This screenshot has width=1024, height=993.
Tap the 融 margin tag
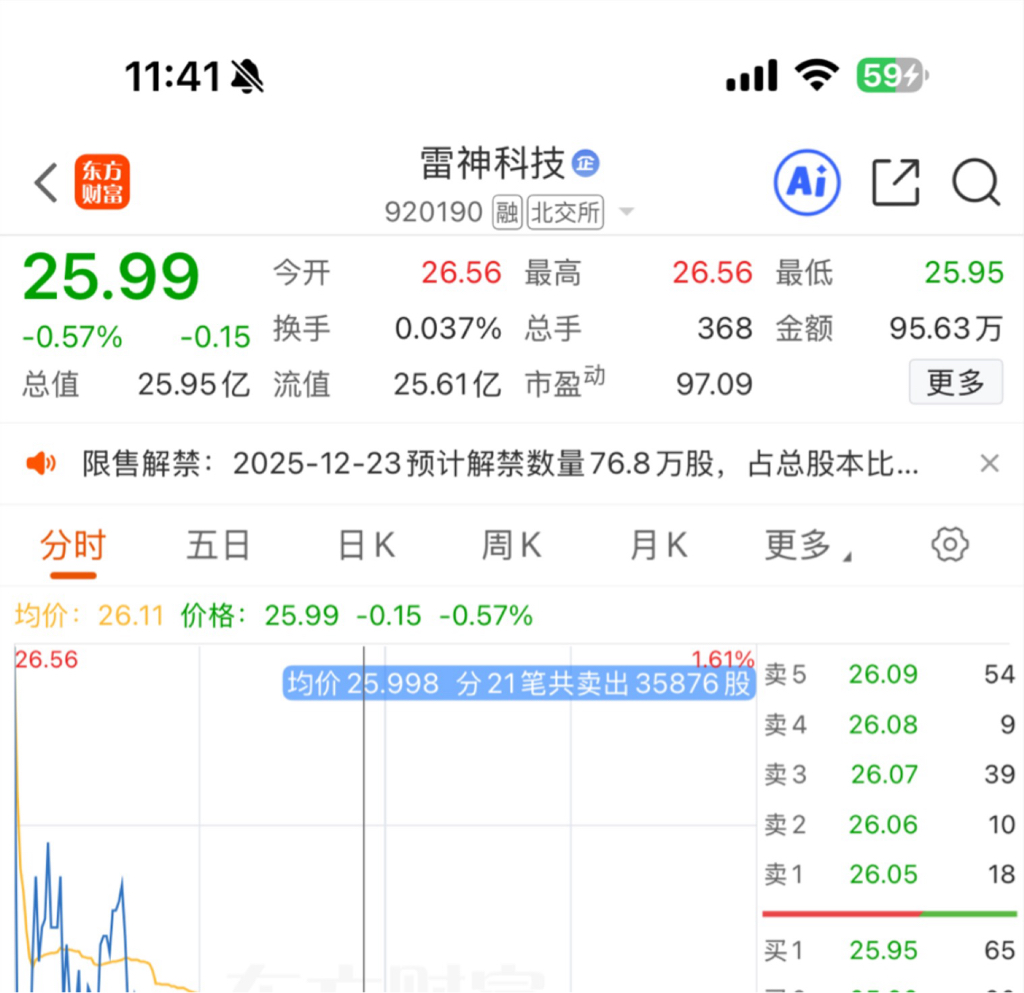point(507,212)
